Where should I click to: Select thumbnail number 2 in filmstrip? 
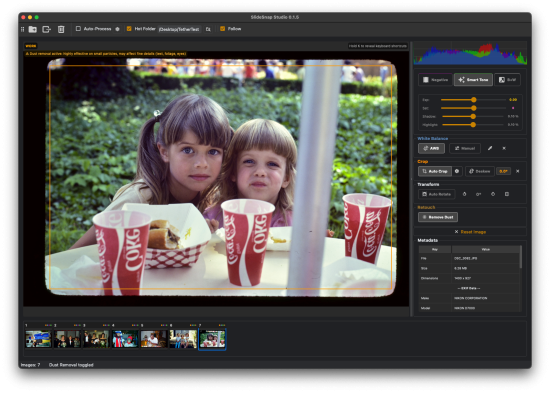tap(67, 339)
